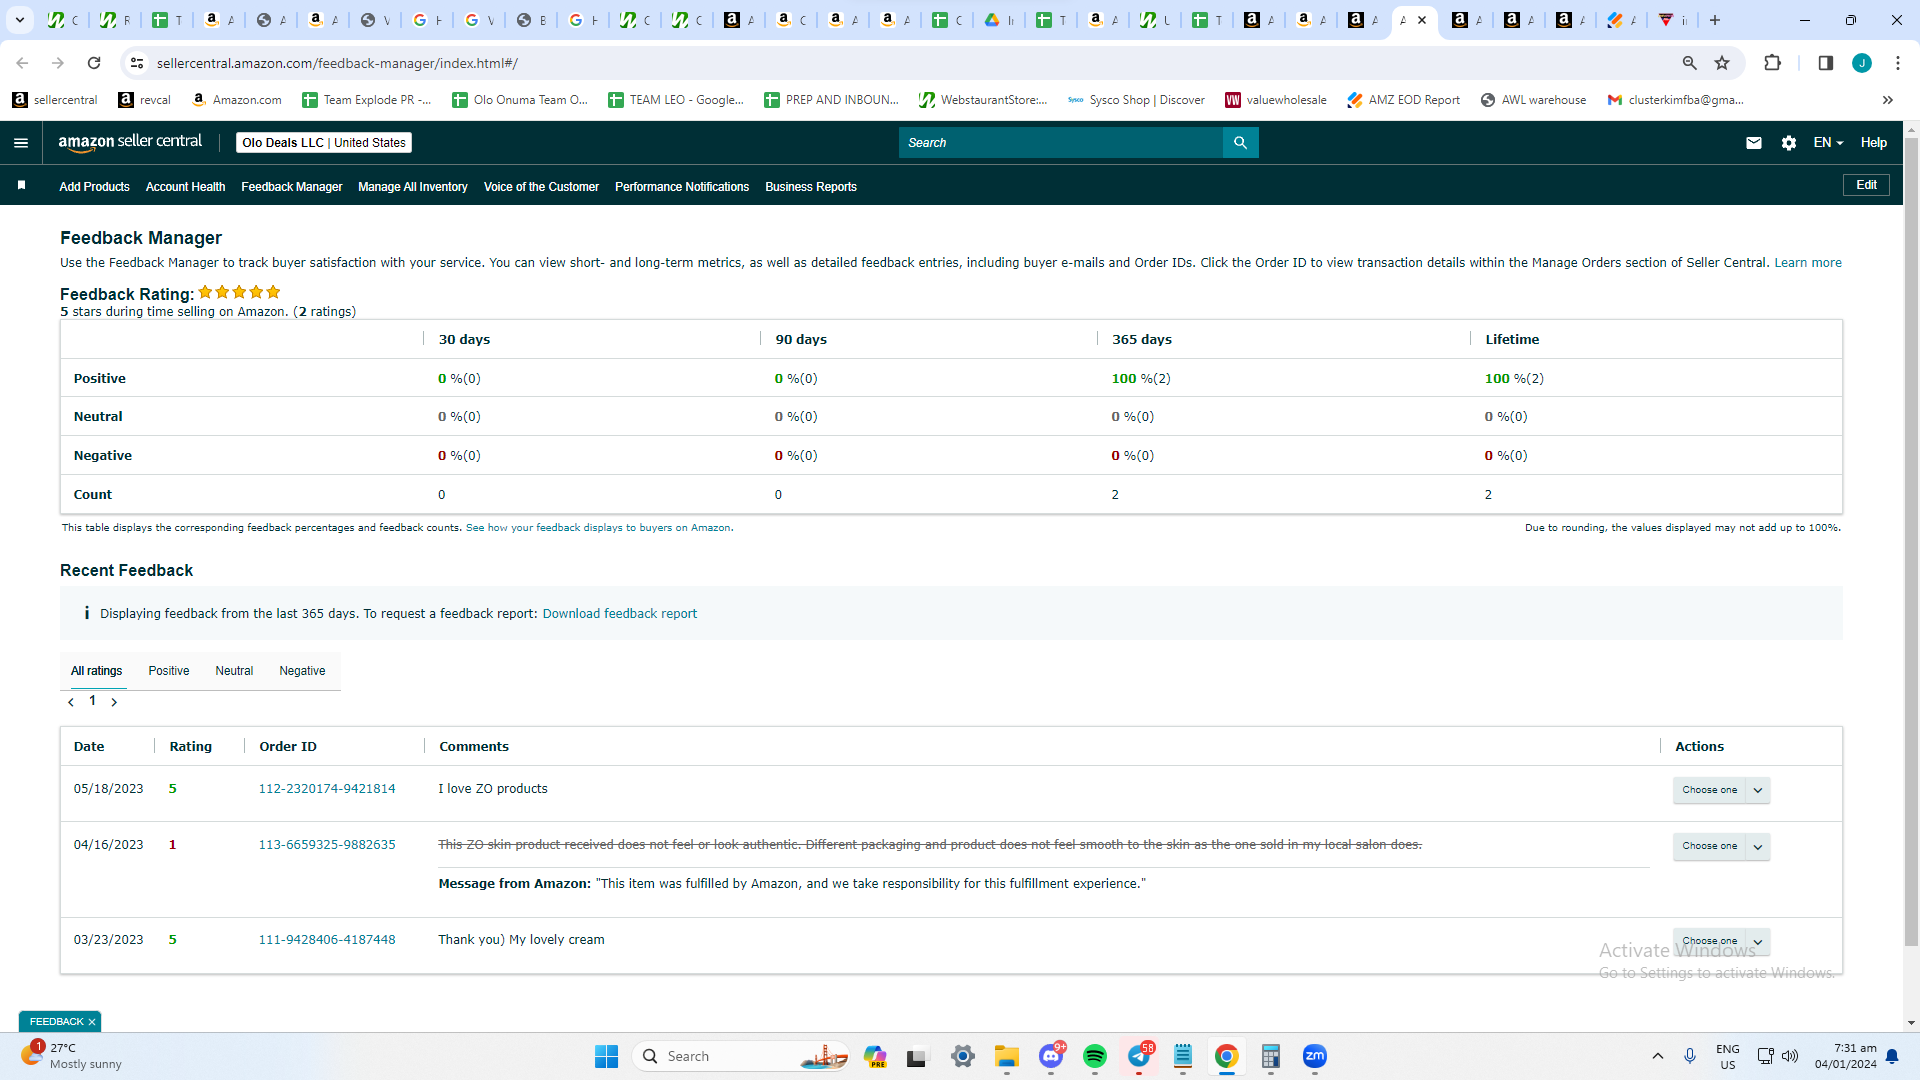Screen dimensions: 1920x1080
Task: Open a new browser tab
Action: [1715, 20]
